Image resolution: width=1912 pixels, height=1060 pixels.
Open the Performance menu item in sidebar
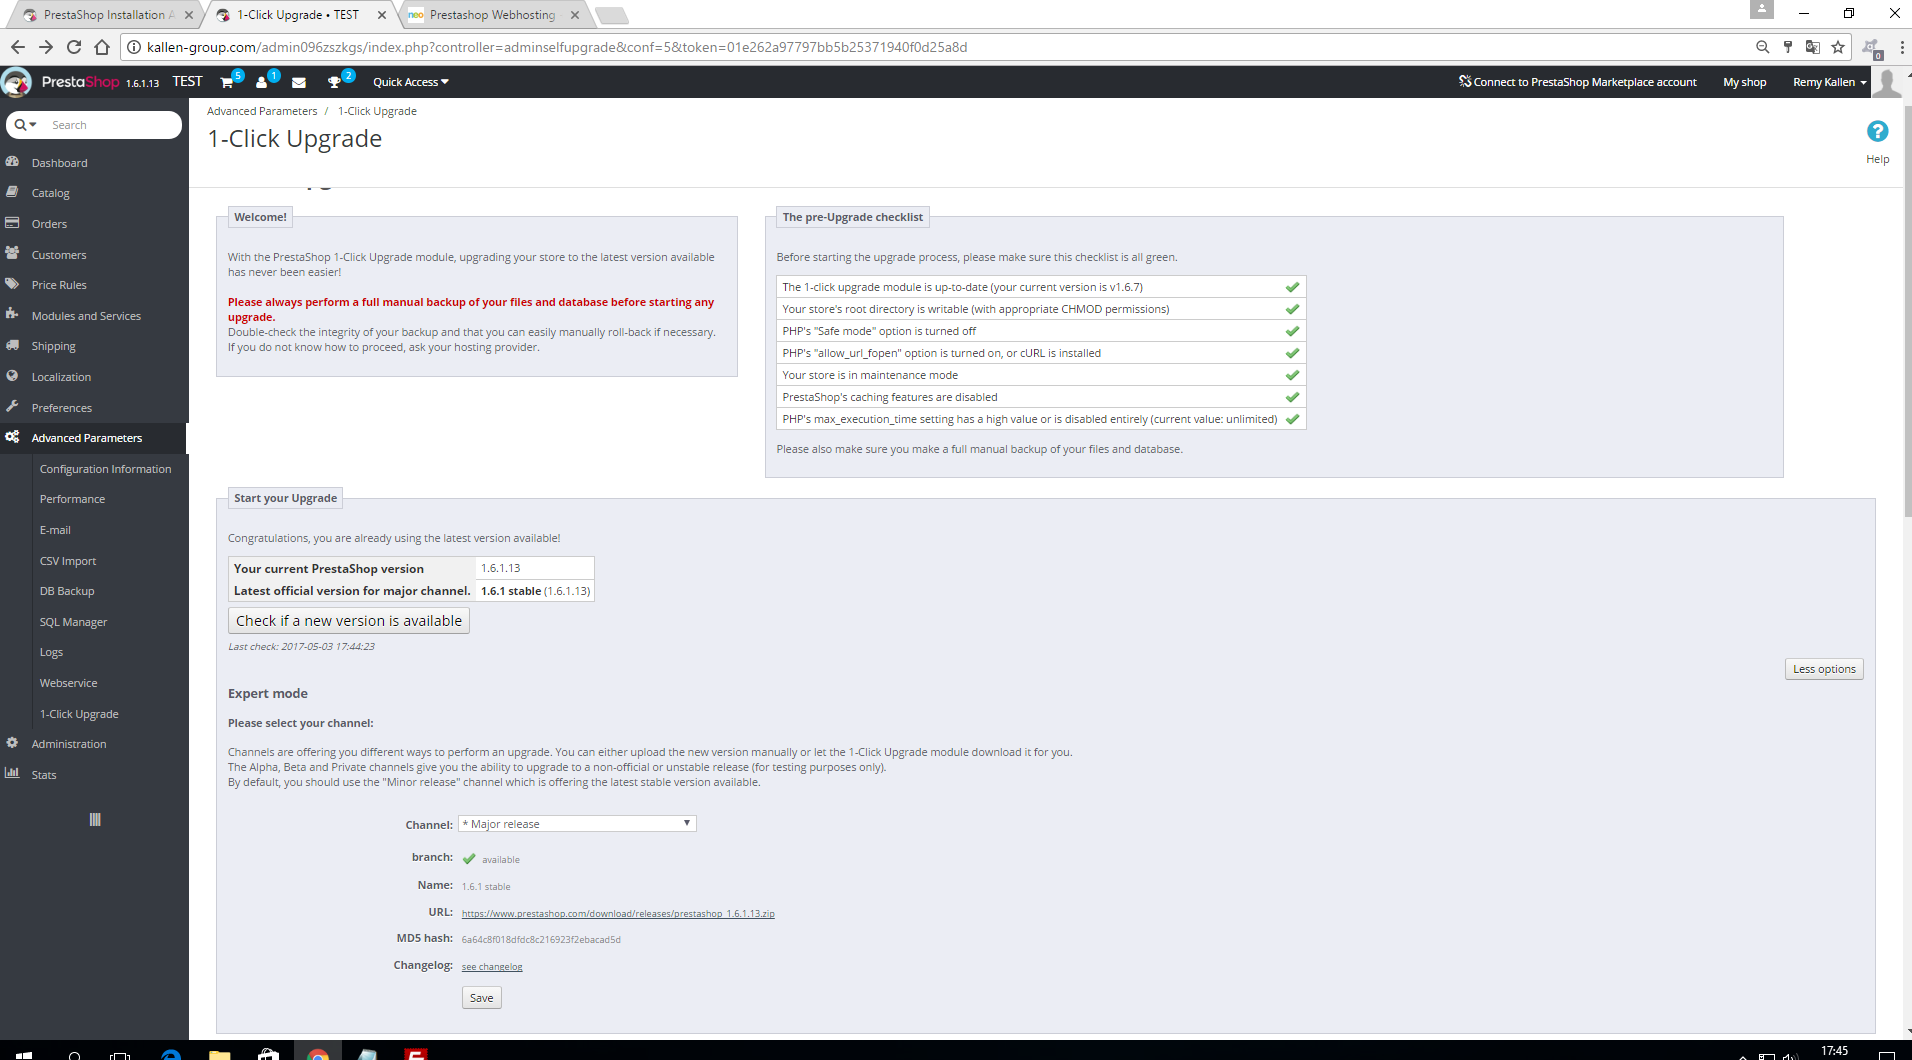(x=72, y=499)
